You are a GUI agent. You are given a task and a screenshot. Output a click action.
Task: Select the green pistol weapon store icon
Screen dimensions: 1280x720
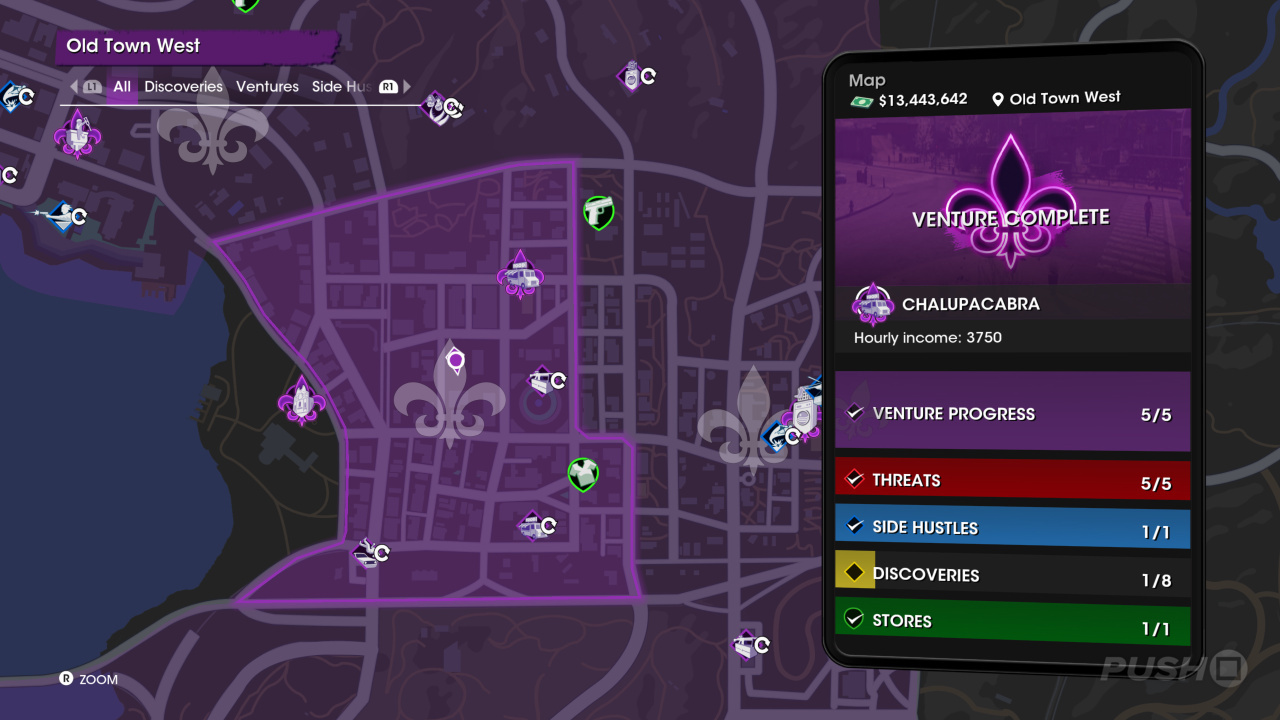598,212
